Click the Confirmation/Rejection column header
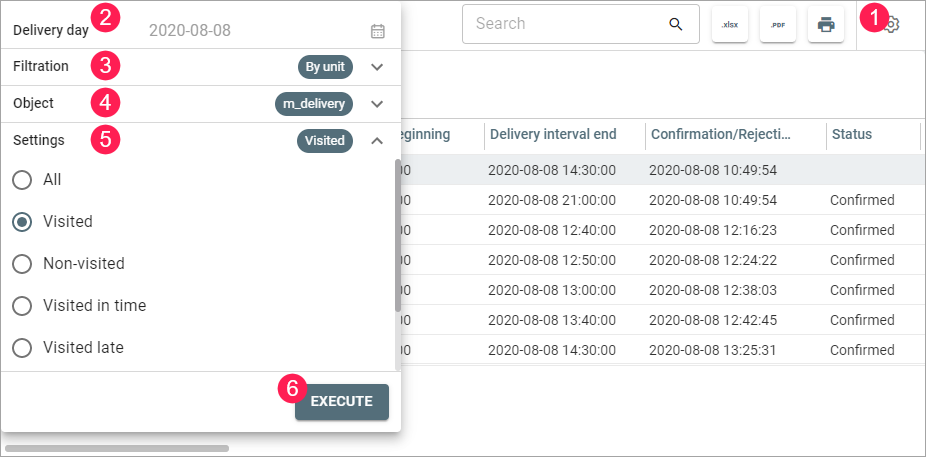Image resolution: width=926 pixels, height=457 pixels. (721, 135)
